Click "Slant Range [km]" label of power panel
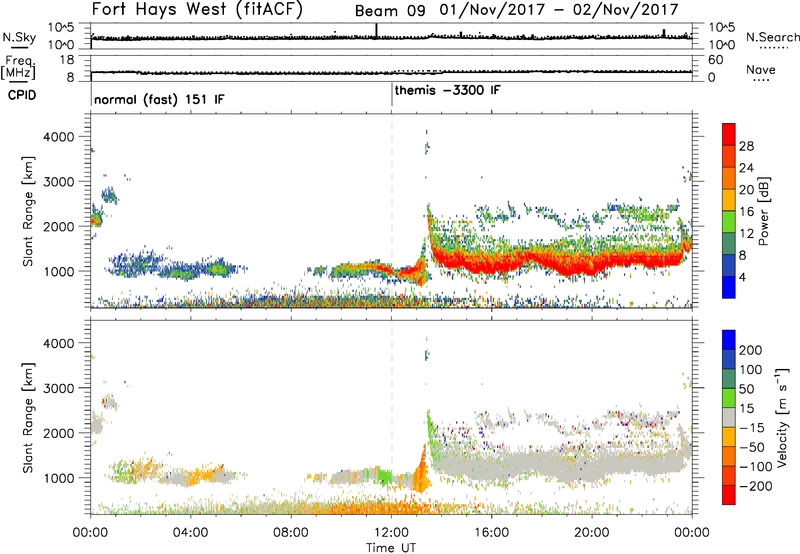The width and height of the screenshot is (800, 554). [x=28, y=211]
